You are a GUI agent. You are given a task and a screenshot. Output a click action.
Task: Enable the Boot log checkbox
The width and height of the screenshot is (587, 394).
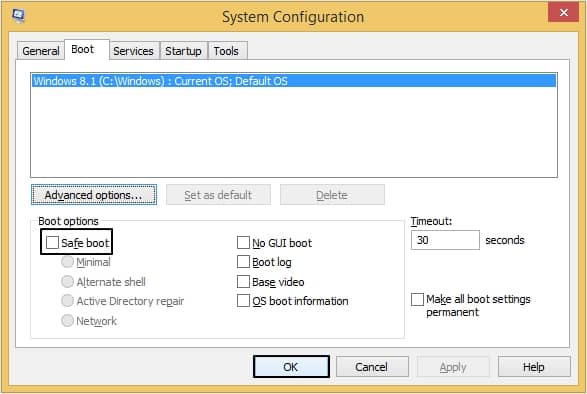point(243,261)
